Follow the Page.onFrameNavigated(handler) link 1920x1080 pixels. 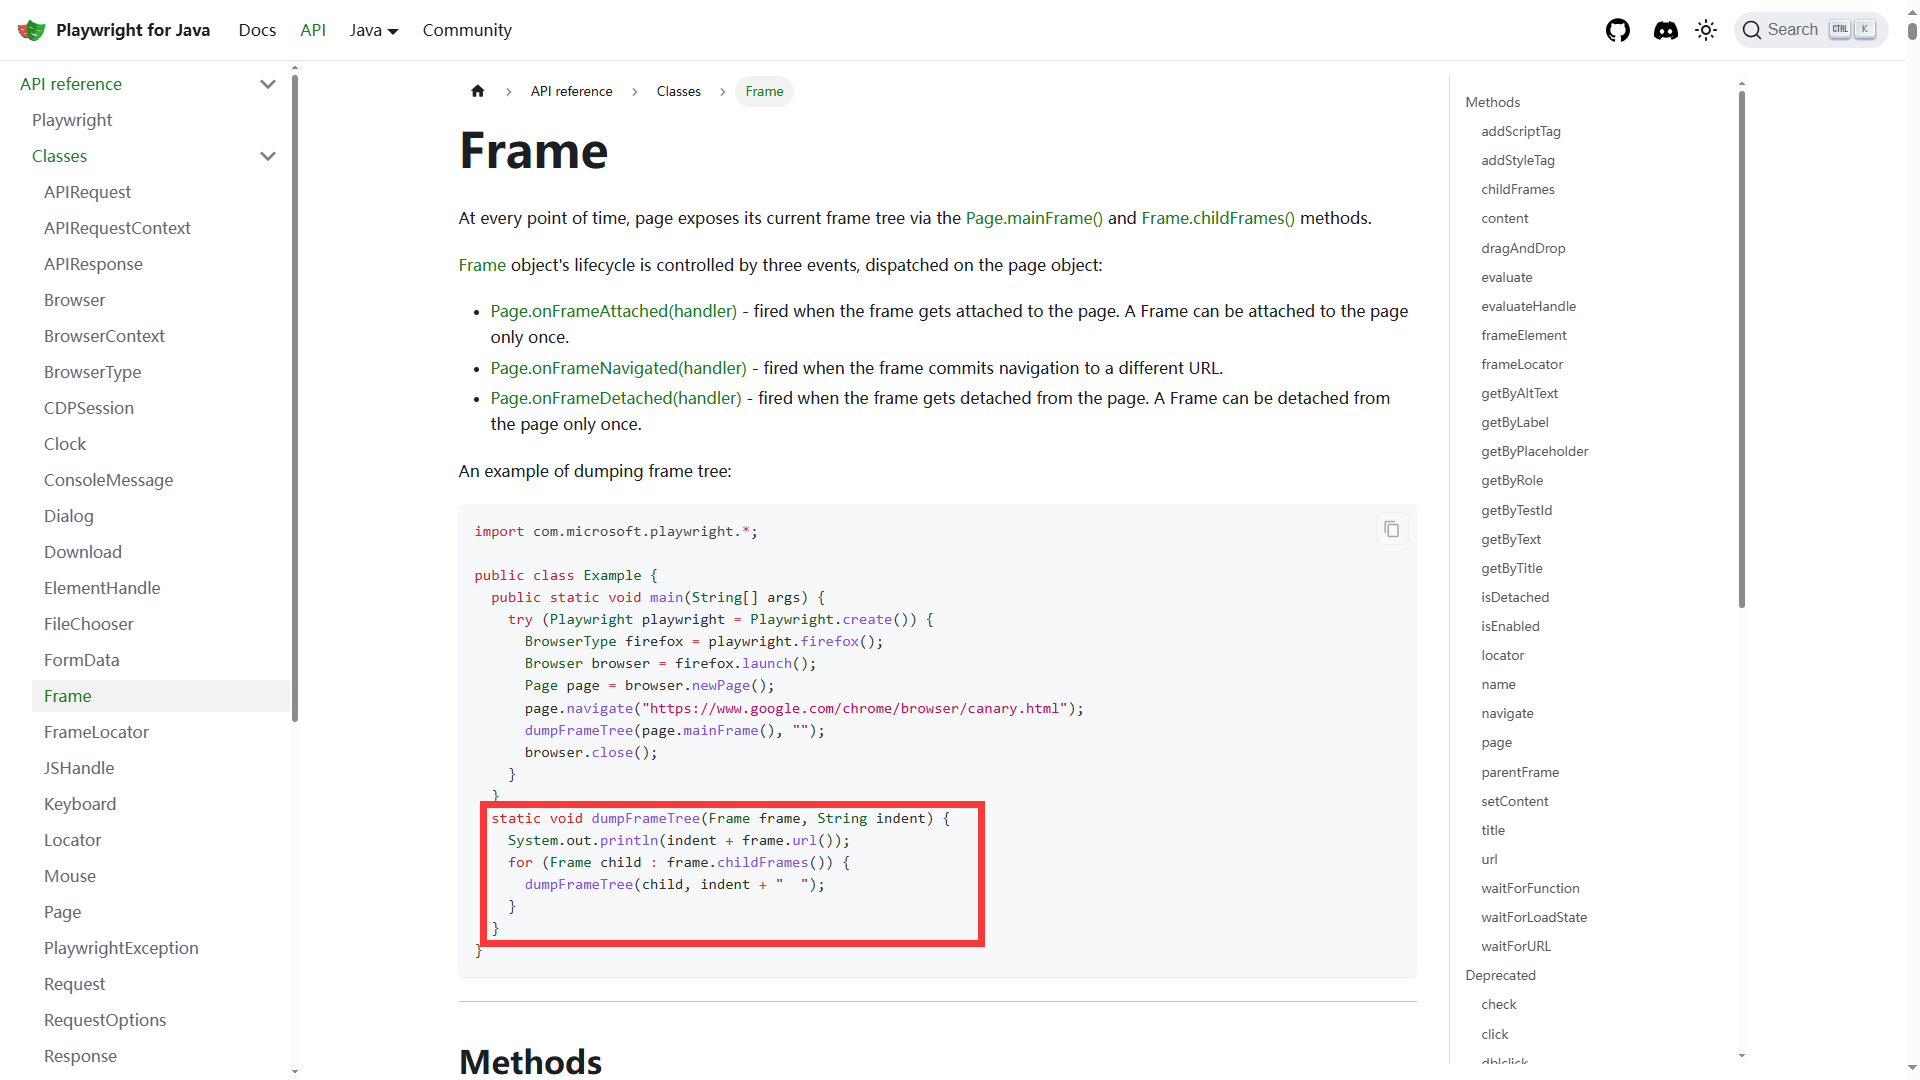[618, 368]
